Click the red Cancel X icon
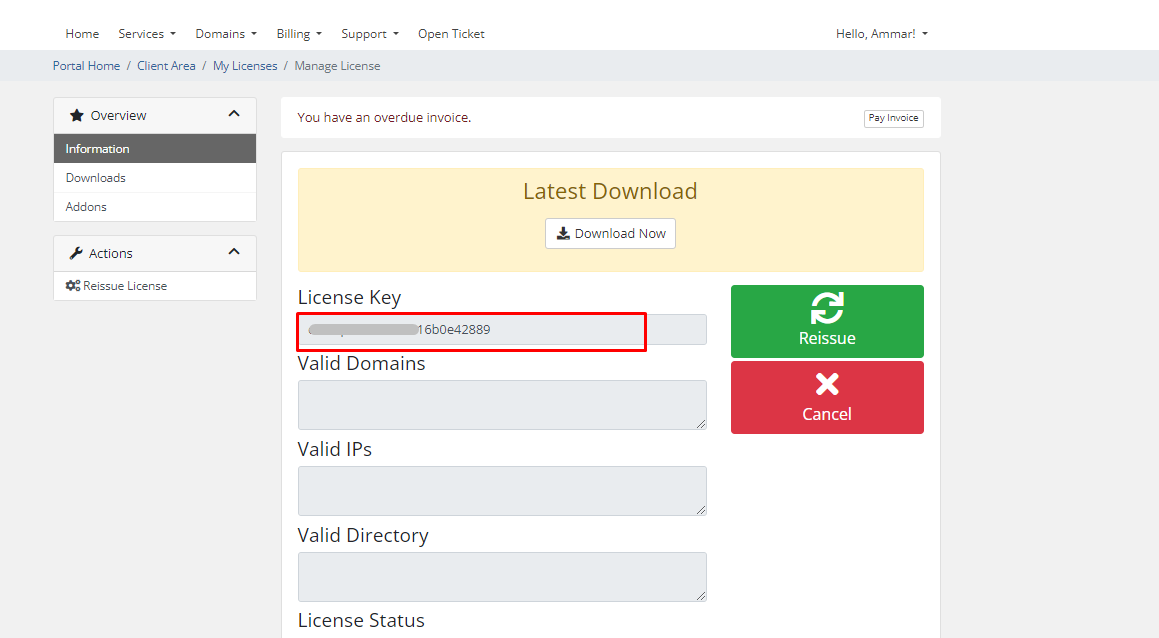Image resolution: width=1159 pixels, height=638 pixels. (x=827, y=384)
